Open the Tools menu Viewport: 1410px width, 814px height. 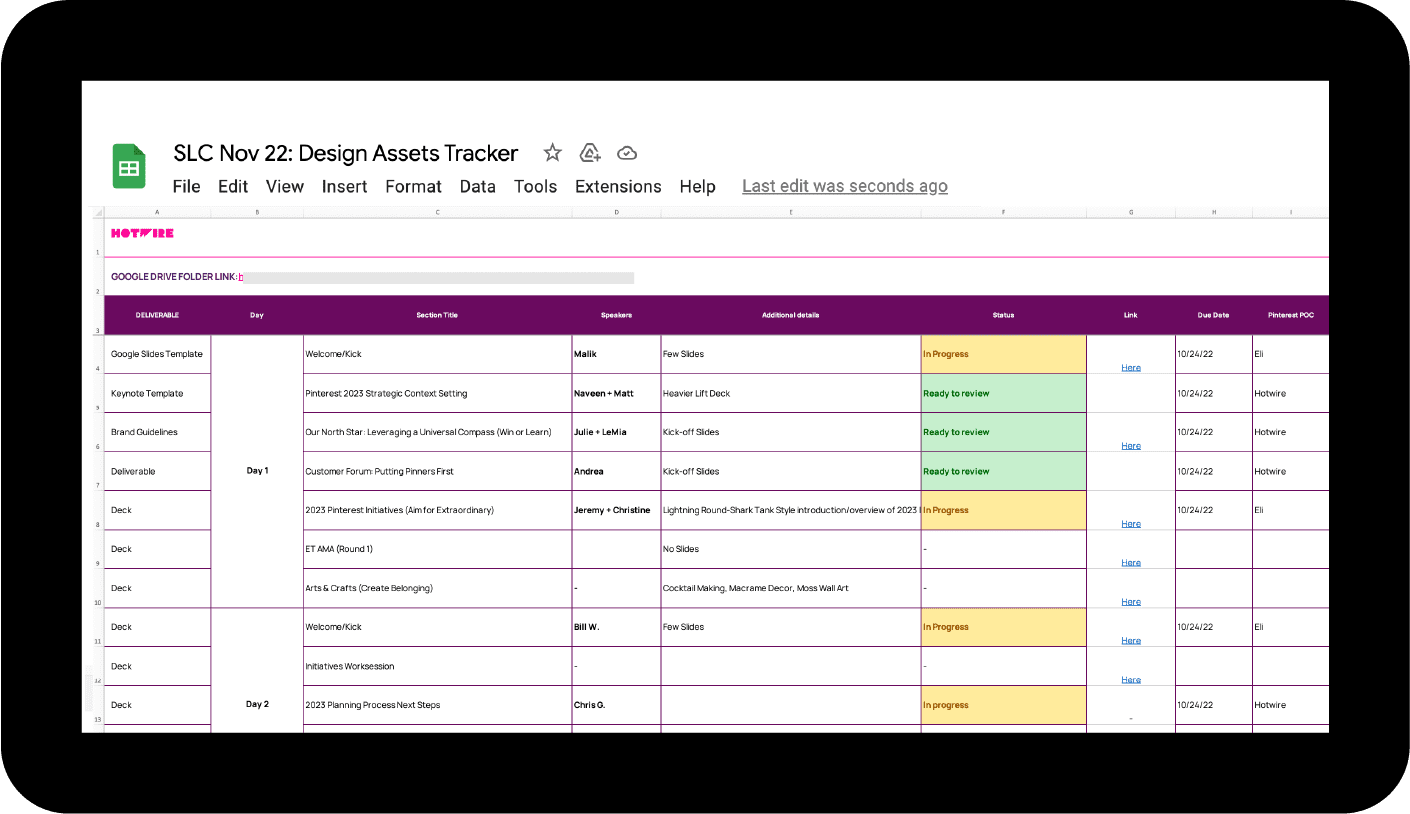pyautogui.click(x=535, y=186)
